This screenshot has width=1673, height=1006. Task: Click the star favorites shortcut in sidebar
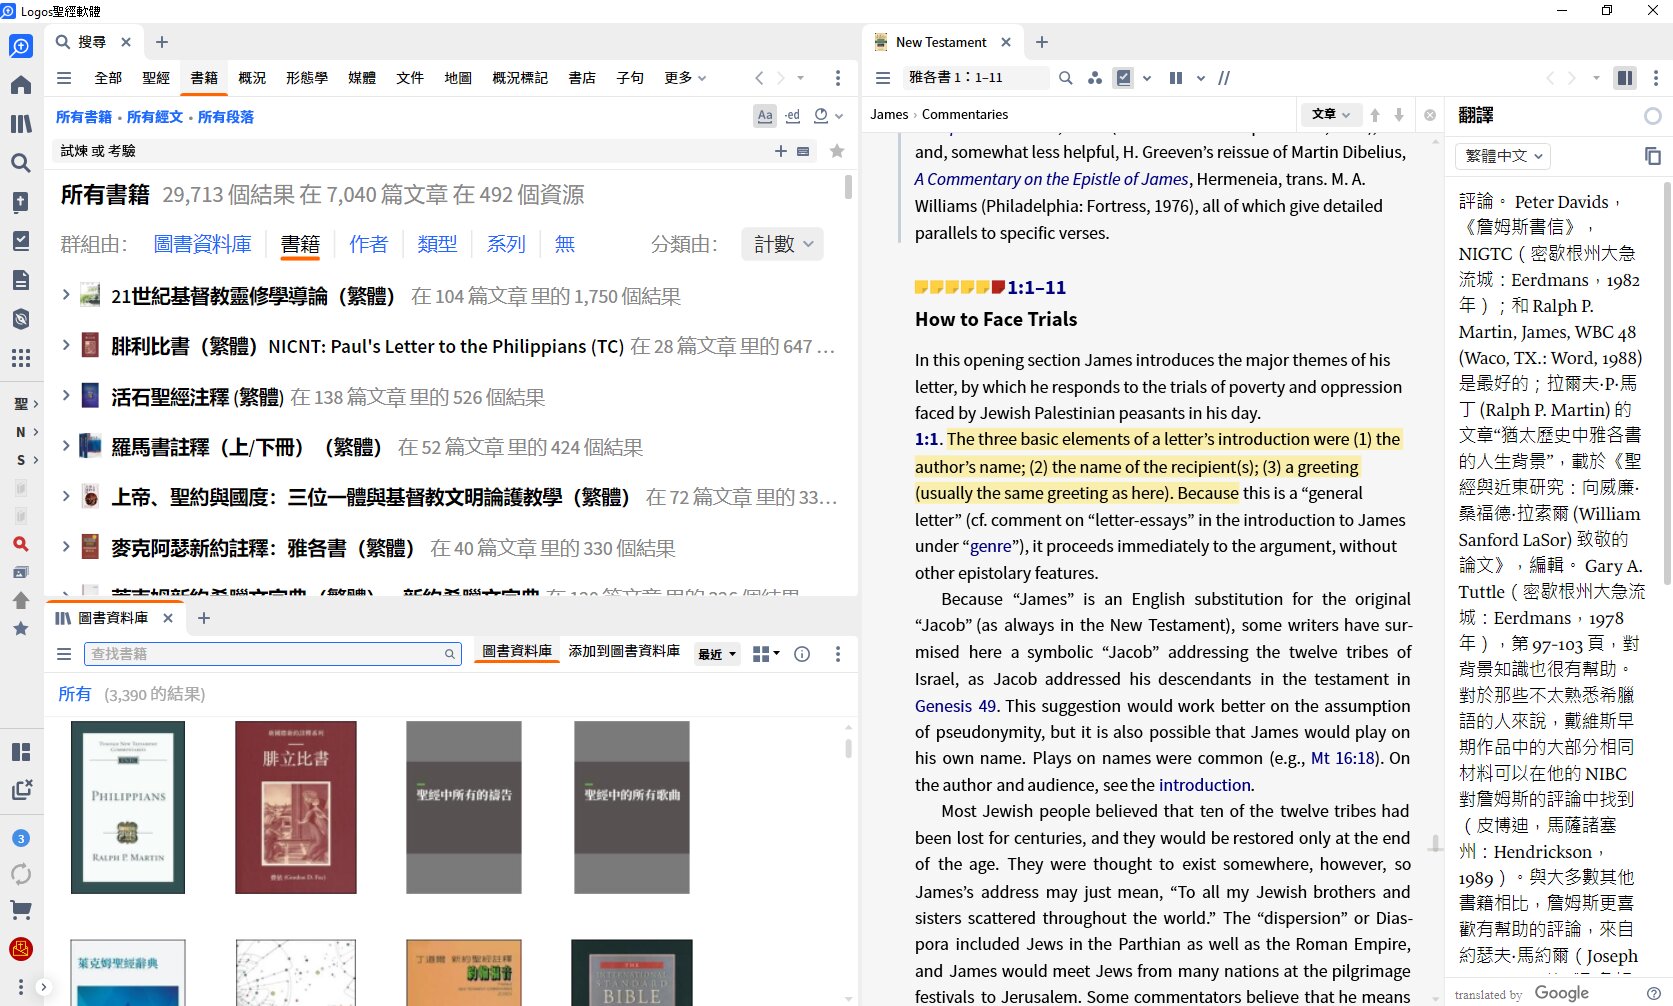[20, 628]
